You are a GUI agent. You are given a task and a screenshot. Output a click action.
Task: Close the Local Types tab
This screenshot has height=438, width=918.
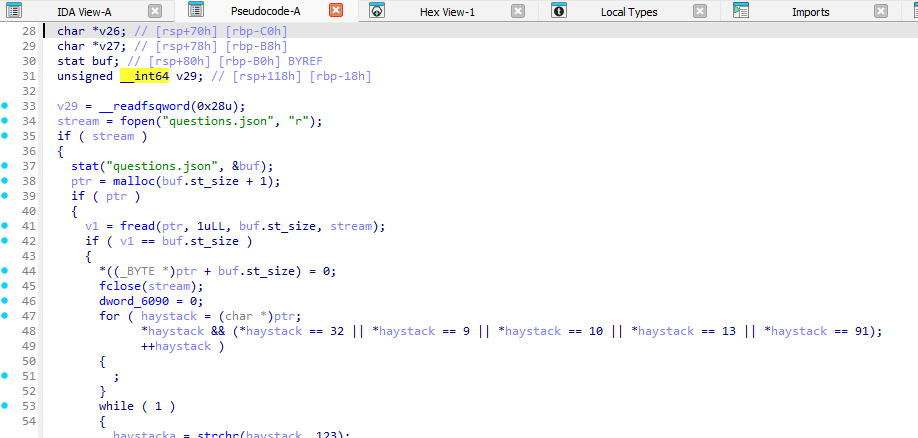tap(699, 12)
